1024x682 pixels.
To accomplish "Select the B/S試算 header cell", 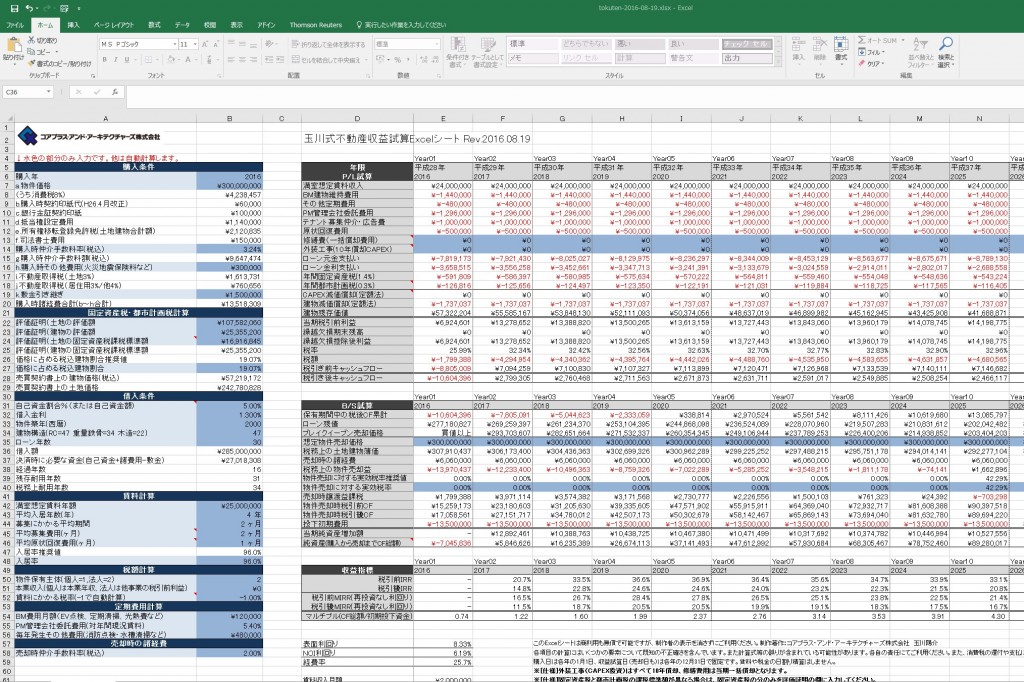I will 357,406.
